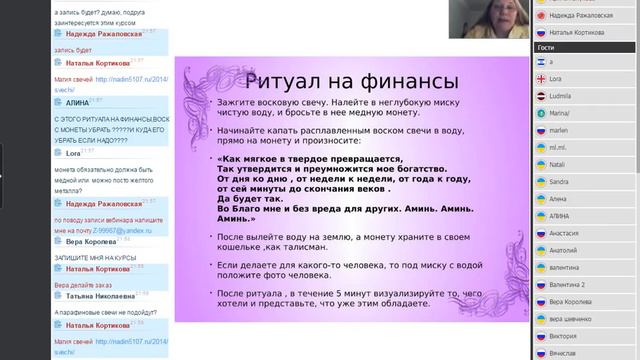Click red avatar icon beside Надежда Ражаловская in participants
Image resolution: width=640 pixels, height=360 pixels.
541,16
